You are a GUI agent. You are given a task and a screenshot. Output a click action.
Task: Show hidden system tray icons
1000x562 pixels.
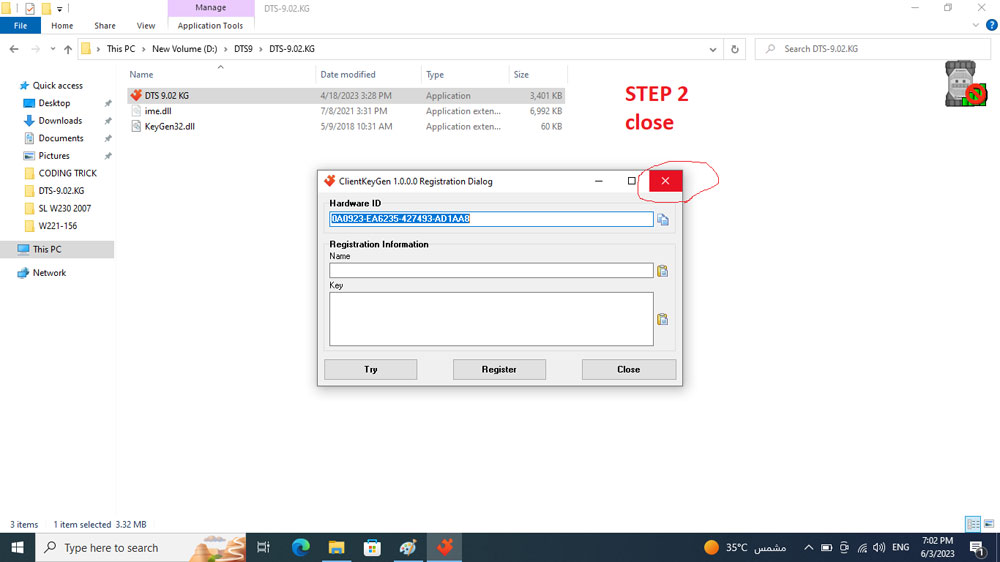[x=808, y=547]
